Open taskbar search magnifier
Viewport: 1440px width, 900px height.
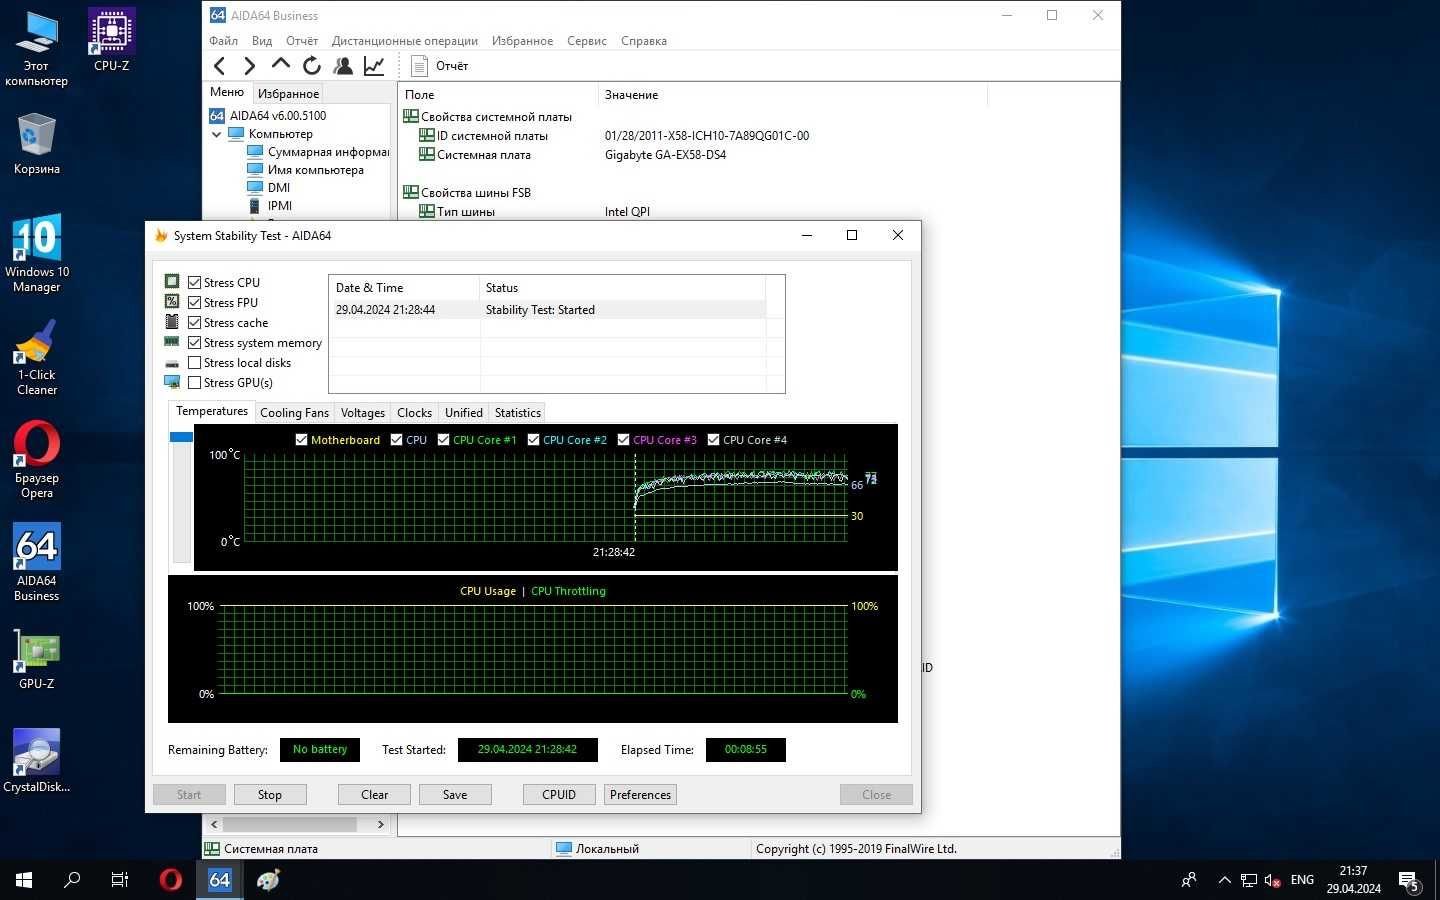tap(72, 880)
